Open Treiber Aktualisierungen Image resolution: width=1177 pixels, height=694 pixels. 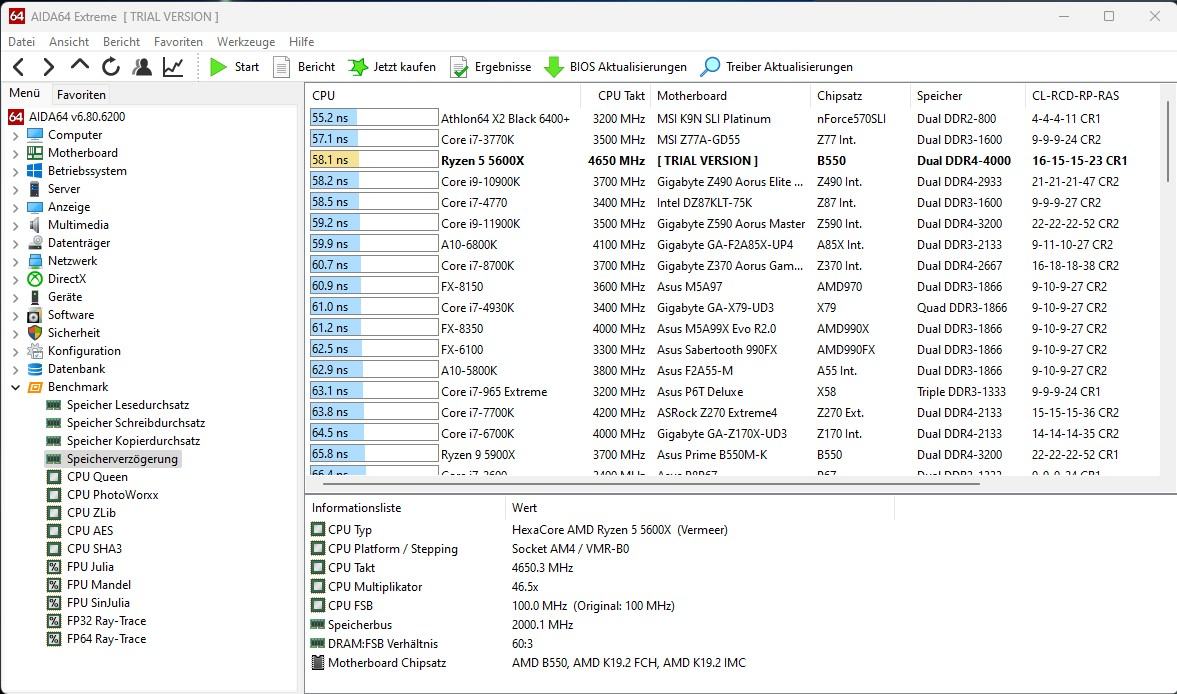776,67
